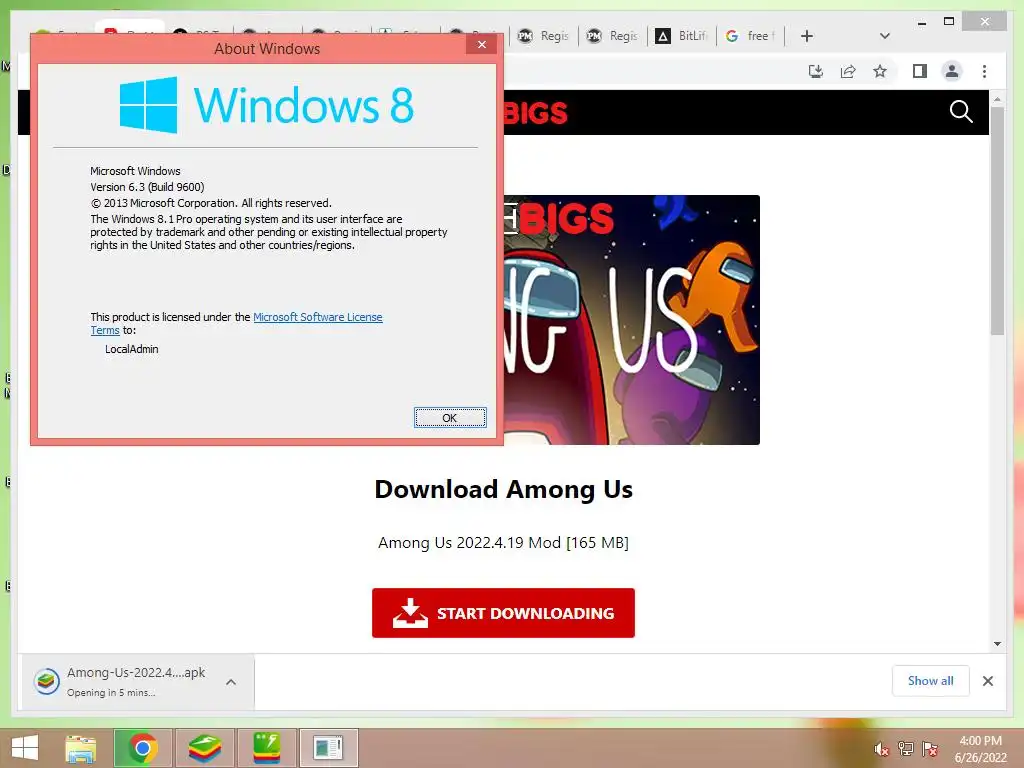Screen dimensions: 1024x768
Task: Open Windows Start button
Action: click(x=25, y=748)
